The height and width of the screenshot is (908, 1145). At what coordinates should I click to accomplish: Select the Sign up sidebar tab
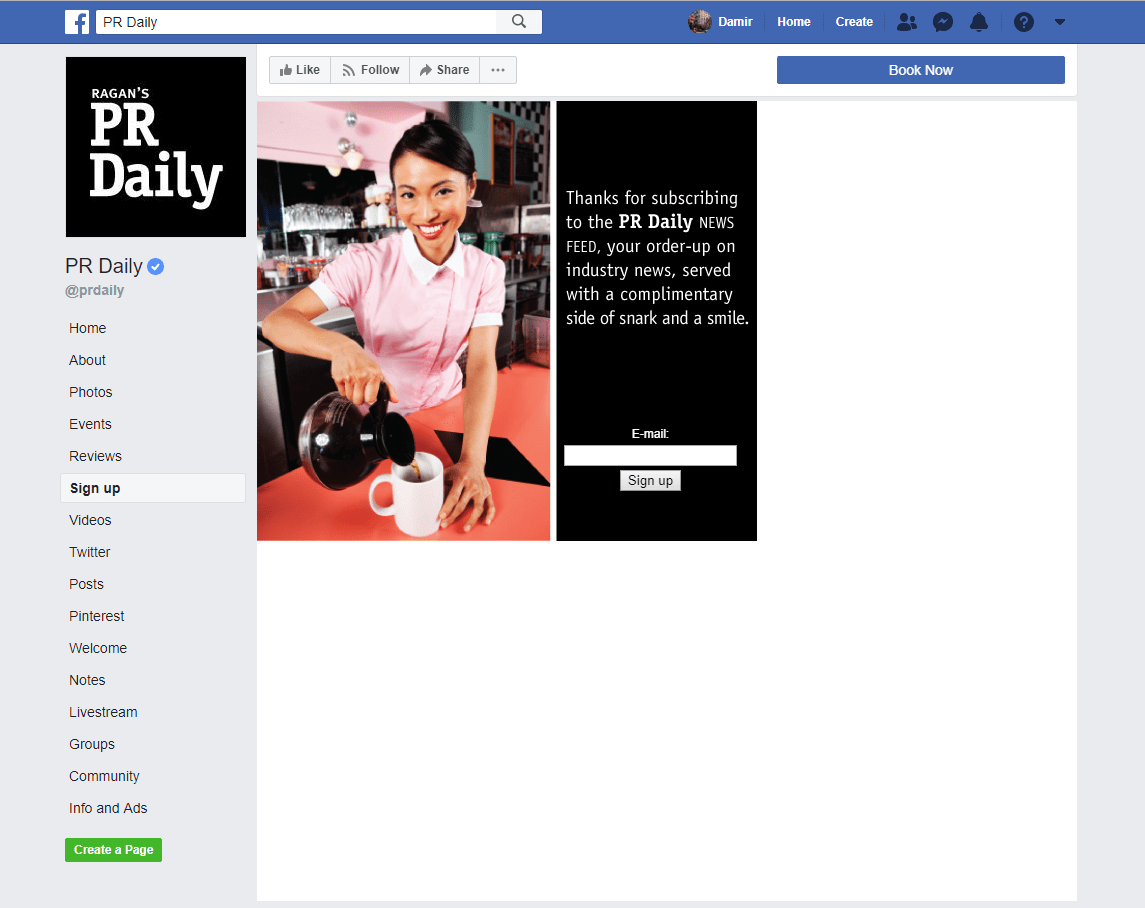coord(153,488)
